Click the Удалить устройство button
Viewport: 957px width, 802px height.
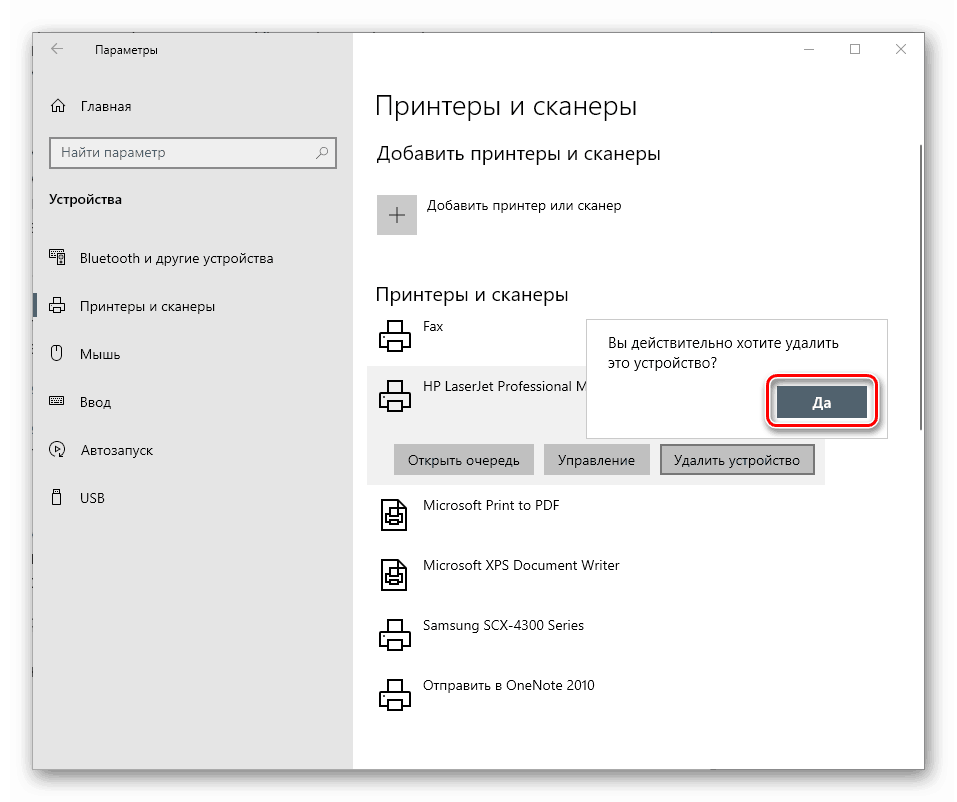point(737,460)
